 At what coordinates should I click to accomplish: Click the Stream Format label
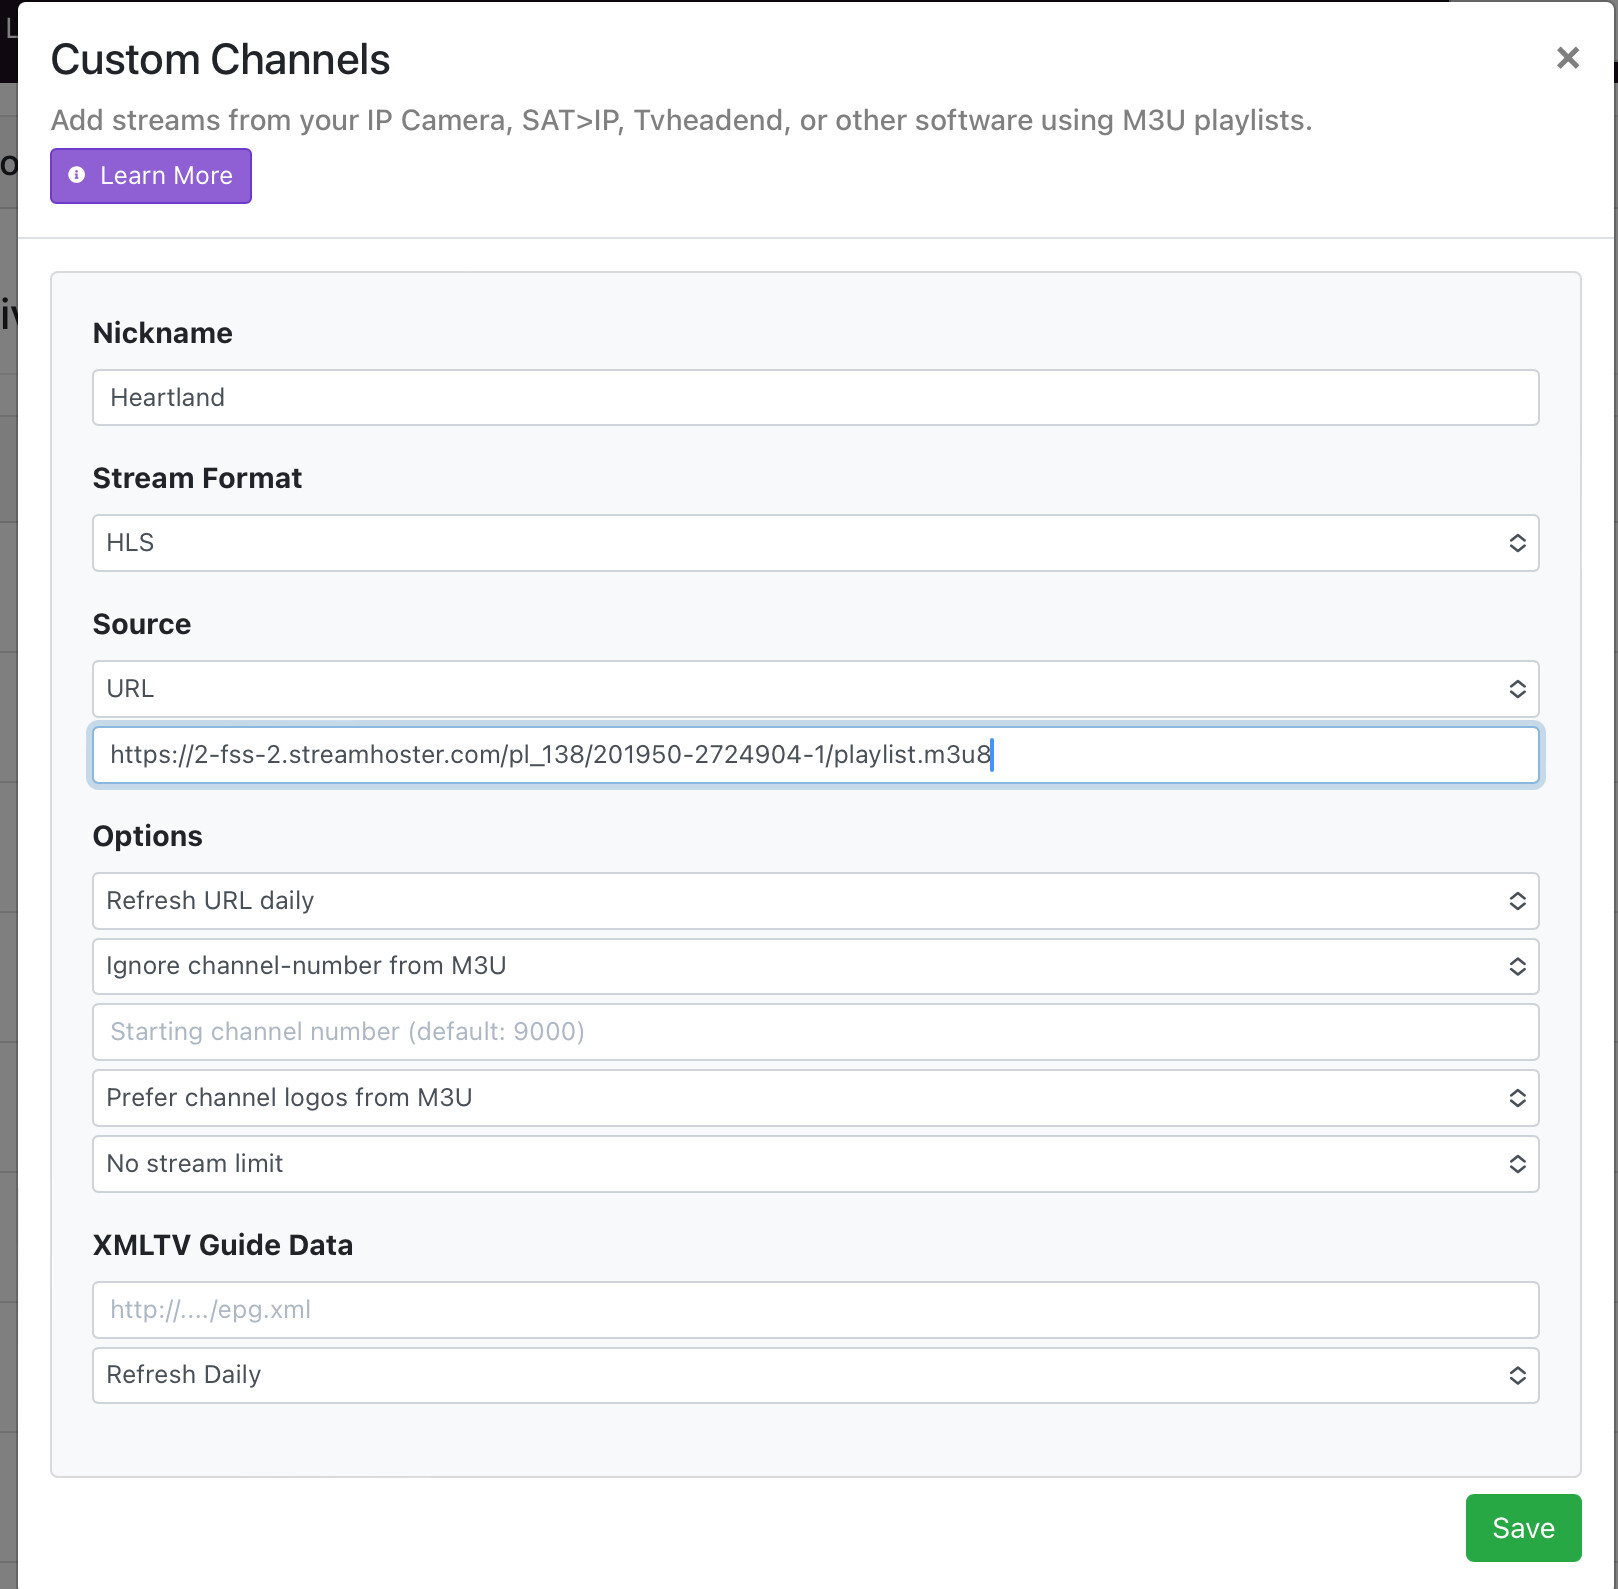pos(197,478)
